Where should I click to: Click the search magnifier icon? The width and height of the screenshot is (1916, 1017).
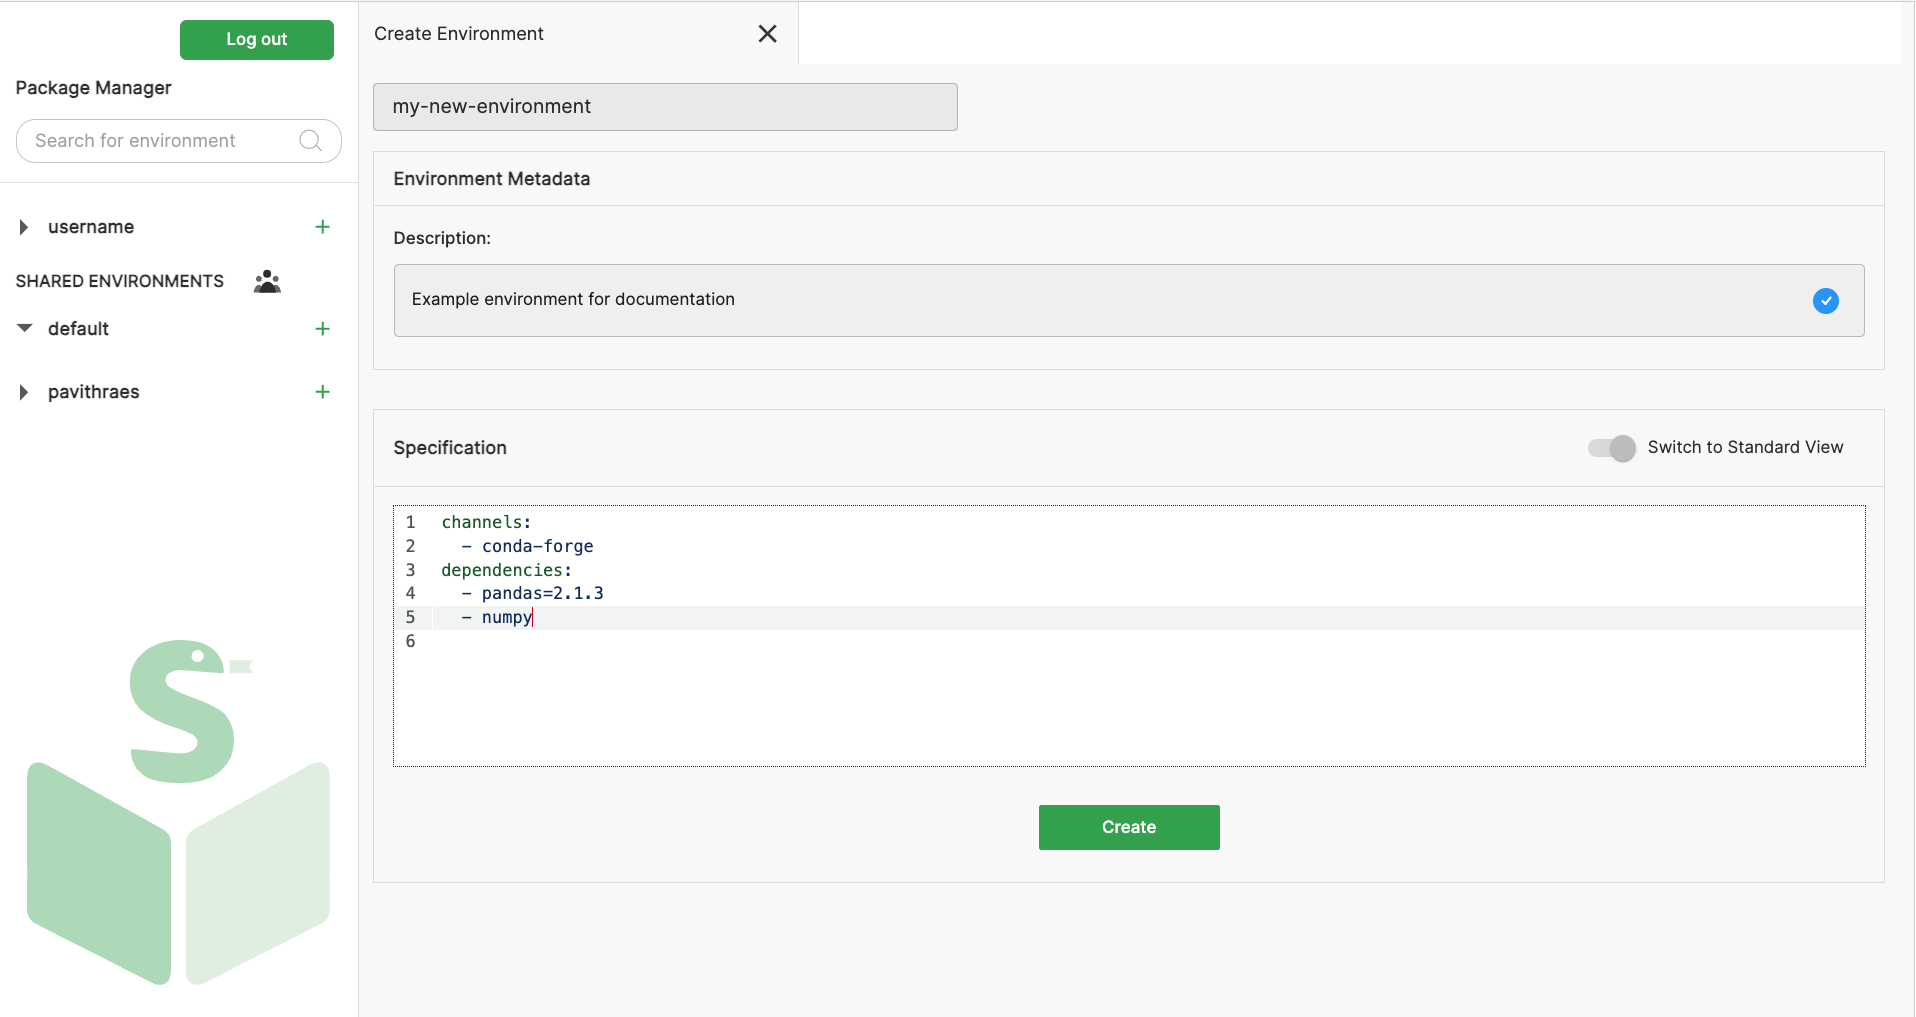coord(311,141)
